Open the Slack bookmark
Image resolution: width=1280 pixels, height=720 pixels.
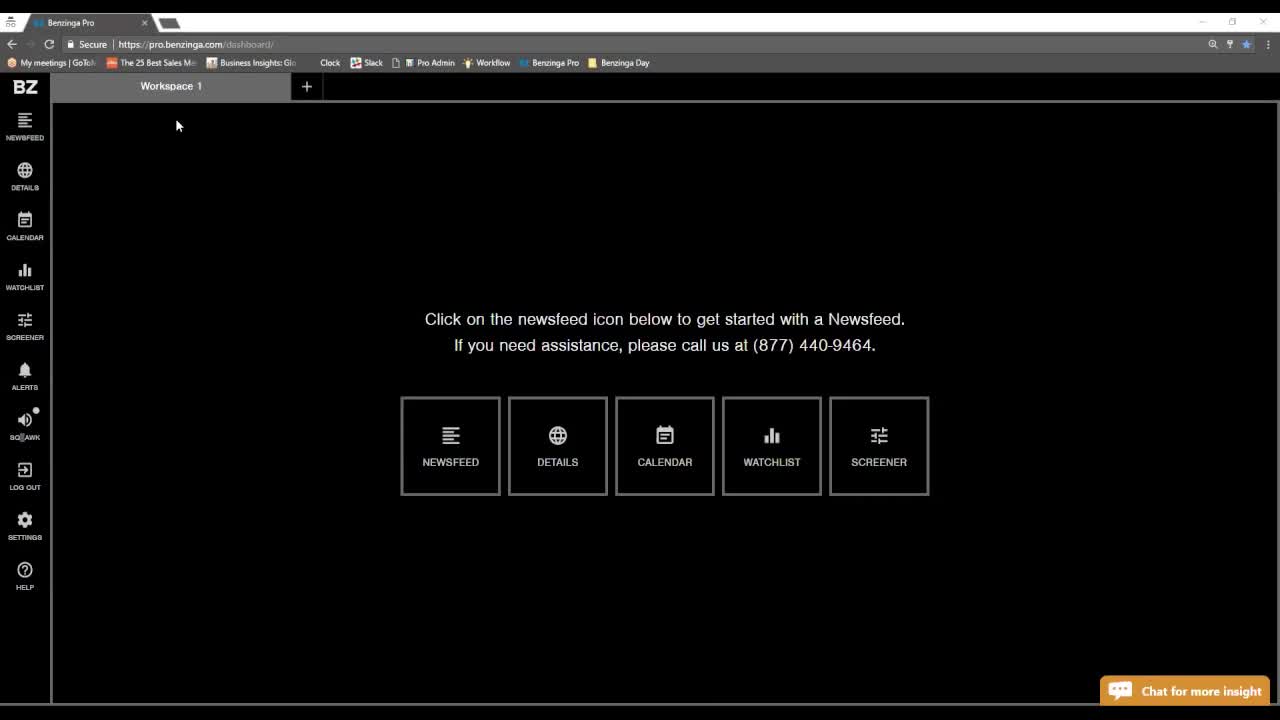pyautogui.click(x=367, y=63)
